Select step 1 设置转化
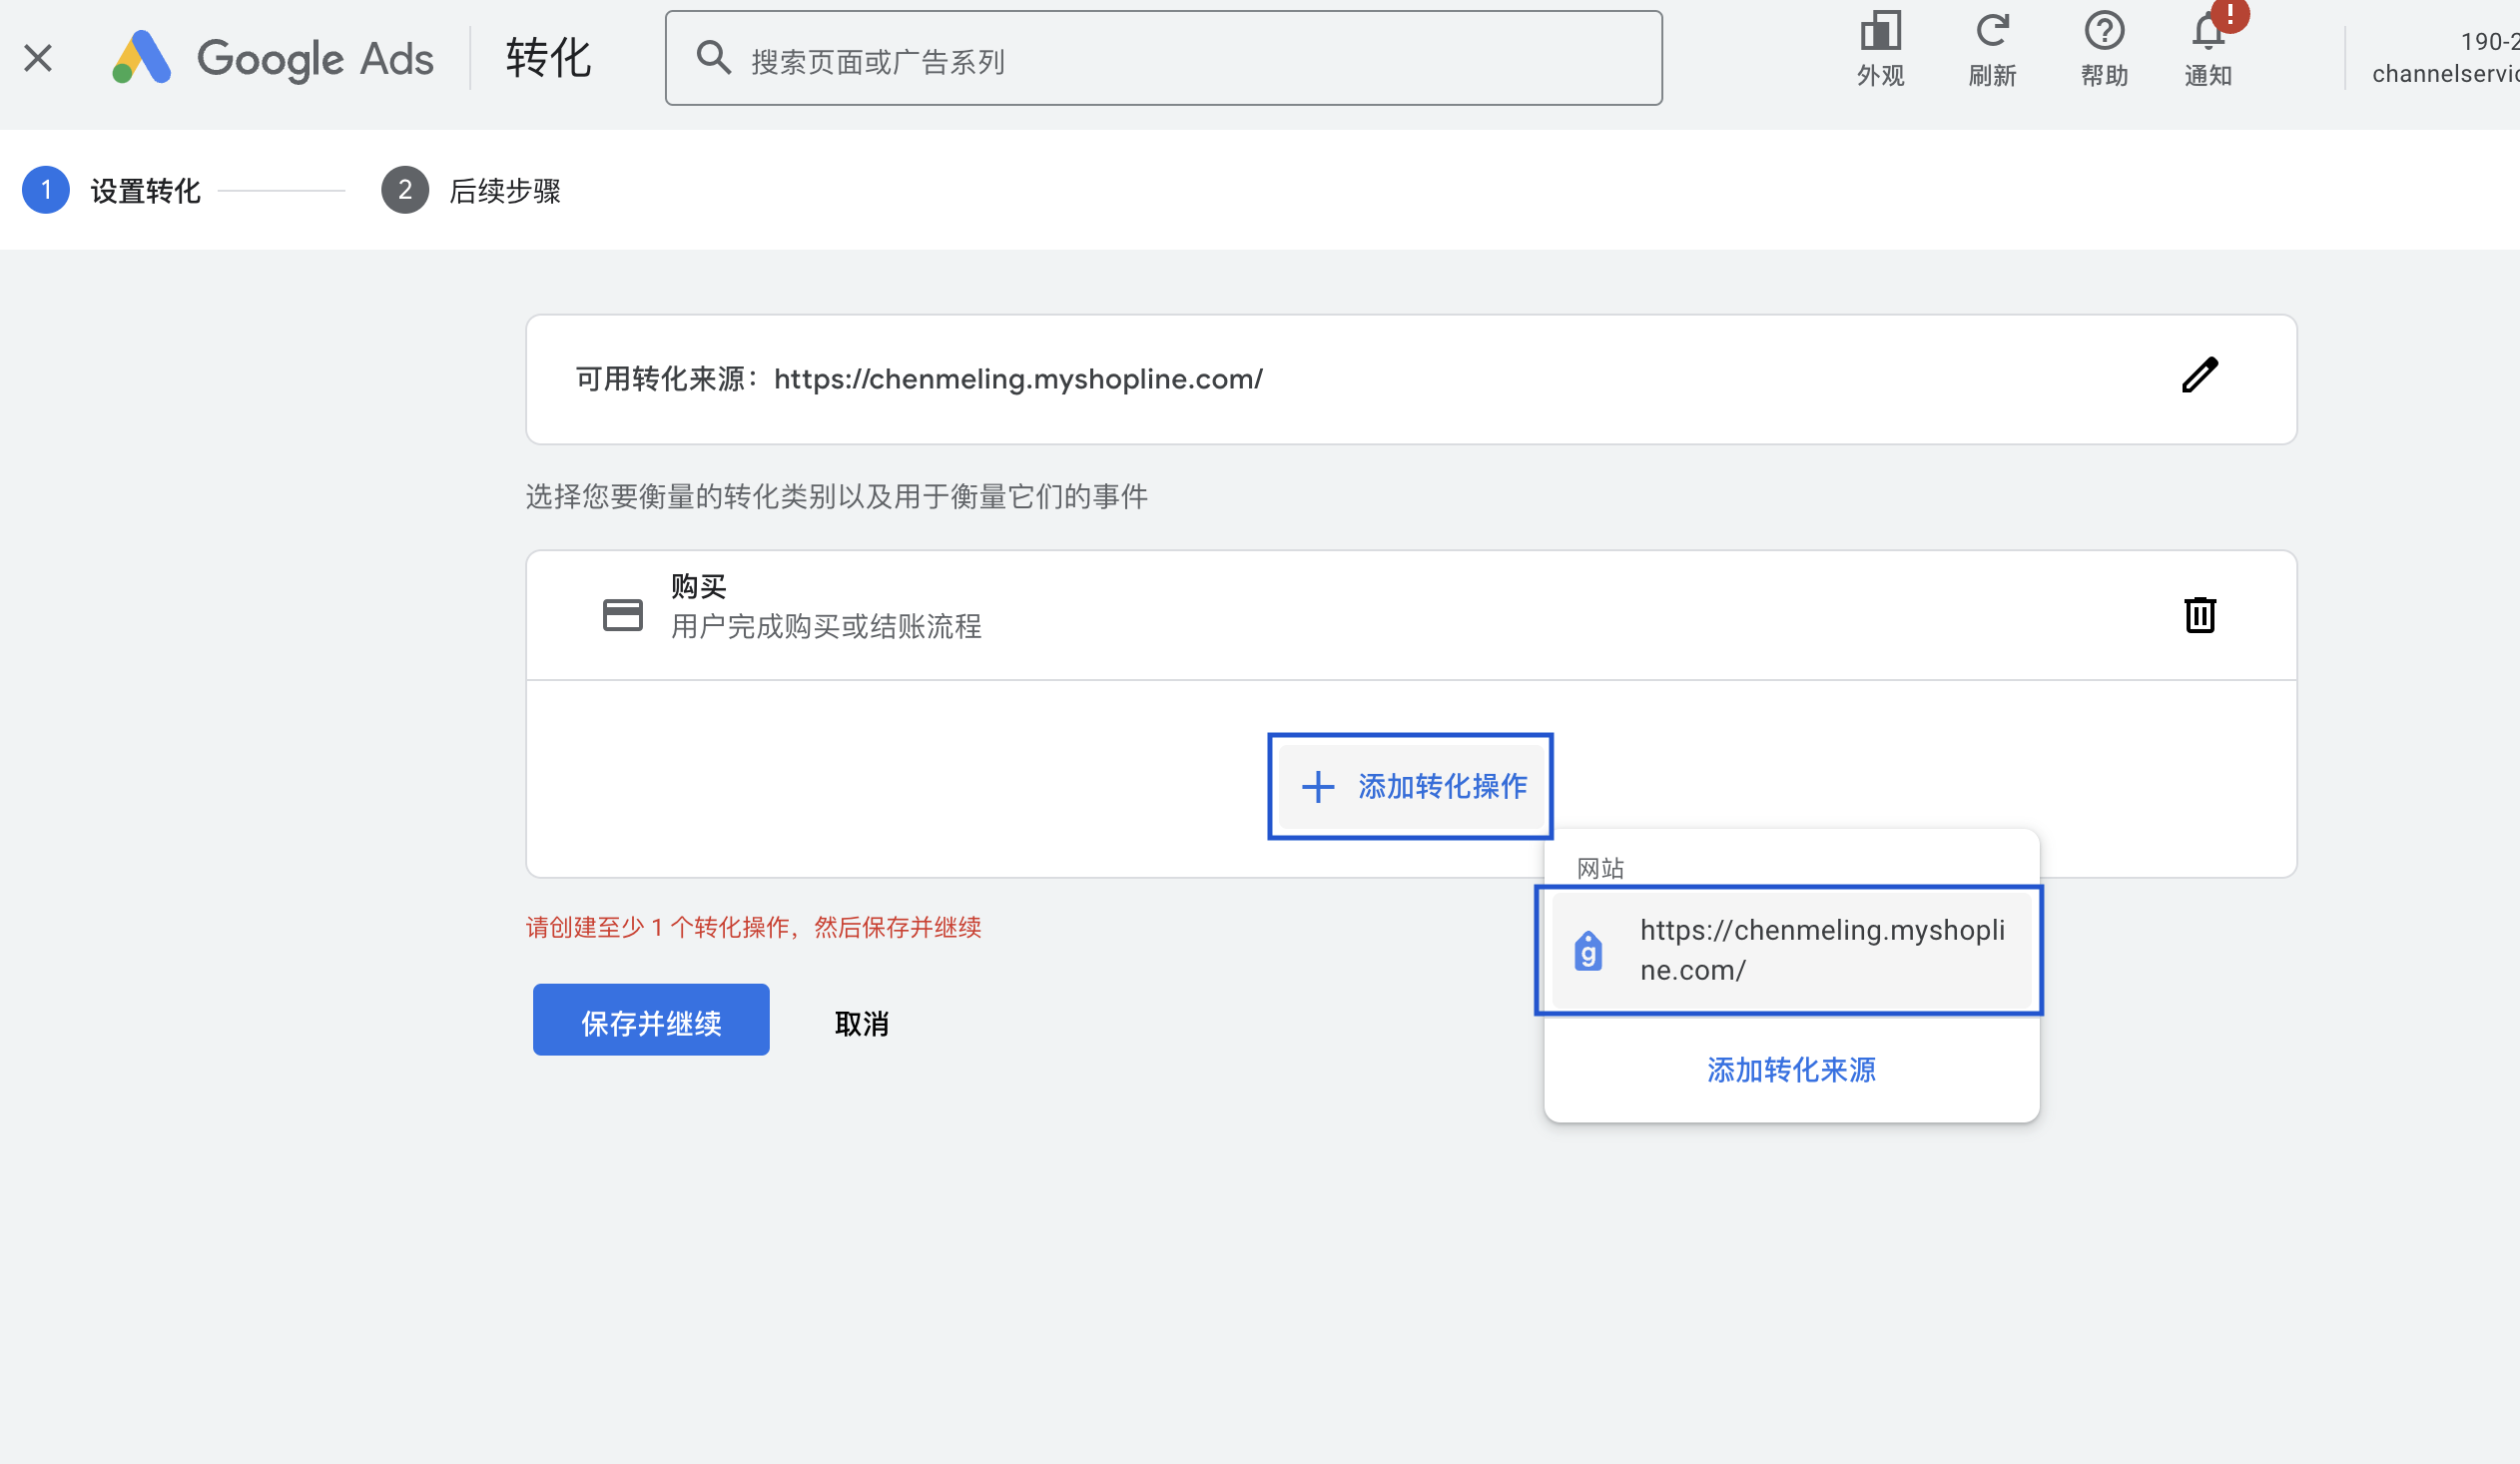 click(x=112, y=190)
